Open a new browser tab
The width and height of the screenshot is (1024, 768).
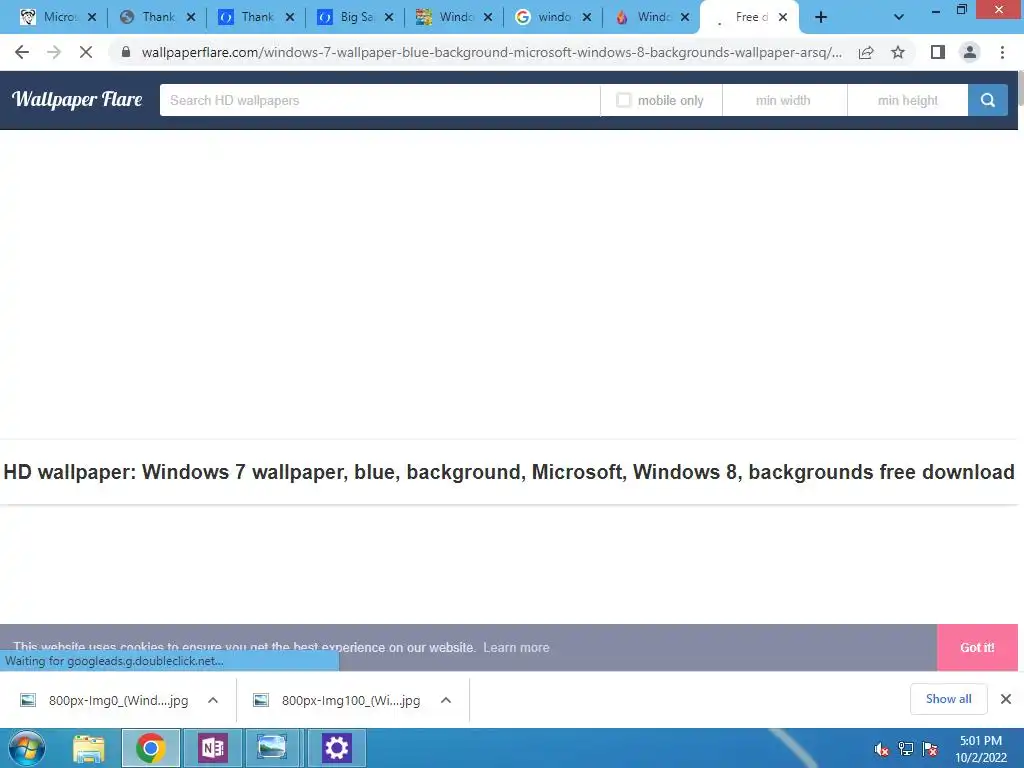point(821,18)
